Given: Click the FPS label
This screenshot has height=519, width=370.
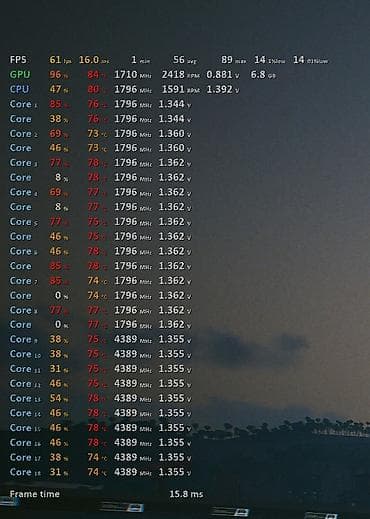Looking at the screenshot, I should pos(18,60).
